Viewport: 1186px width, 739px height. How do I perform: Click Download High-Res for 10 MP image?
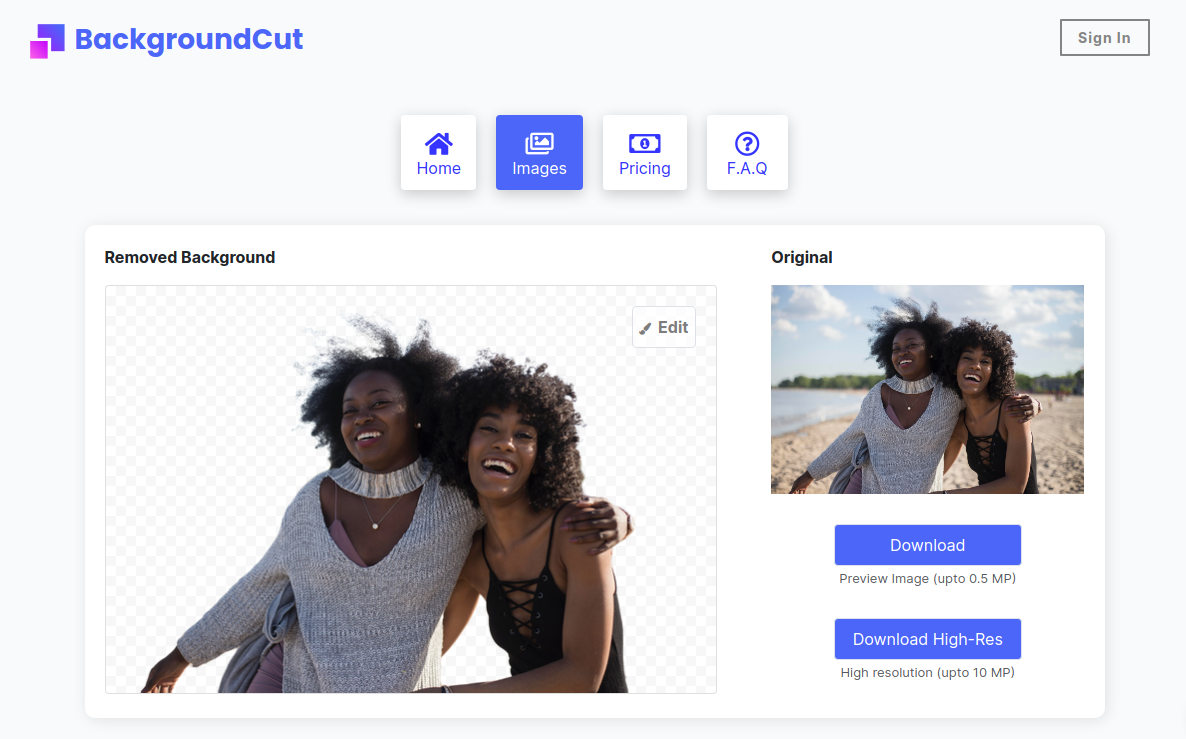coord(927,639)
